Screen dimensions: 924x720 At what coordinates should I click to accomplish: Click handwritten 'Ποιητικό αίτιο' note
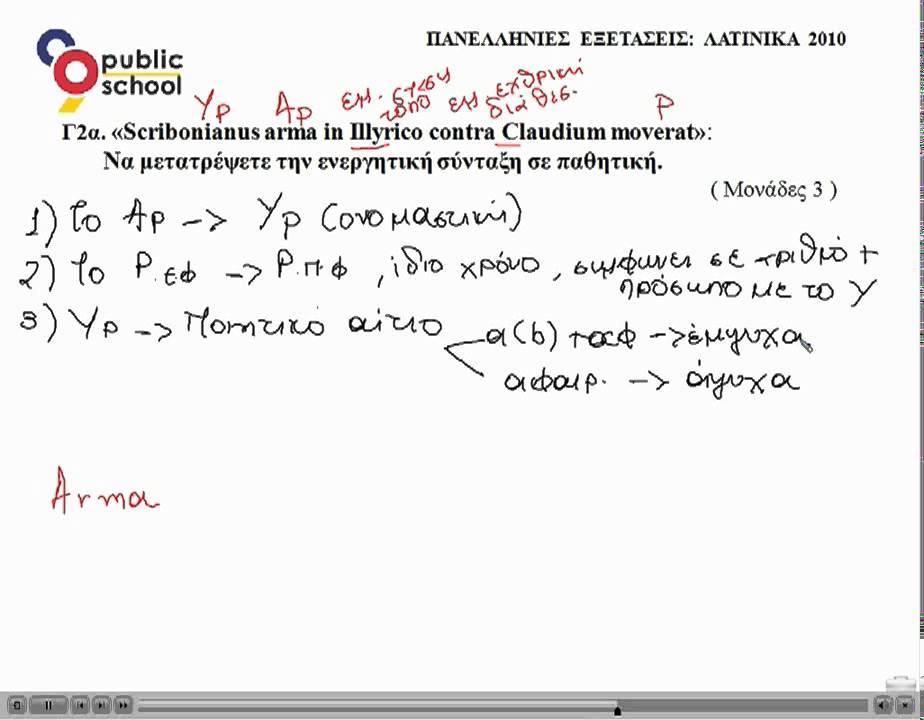(x=313, y=323)
